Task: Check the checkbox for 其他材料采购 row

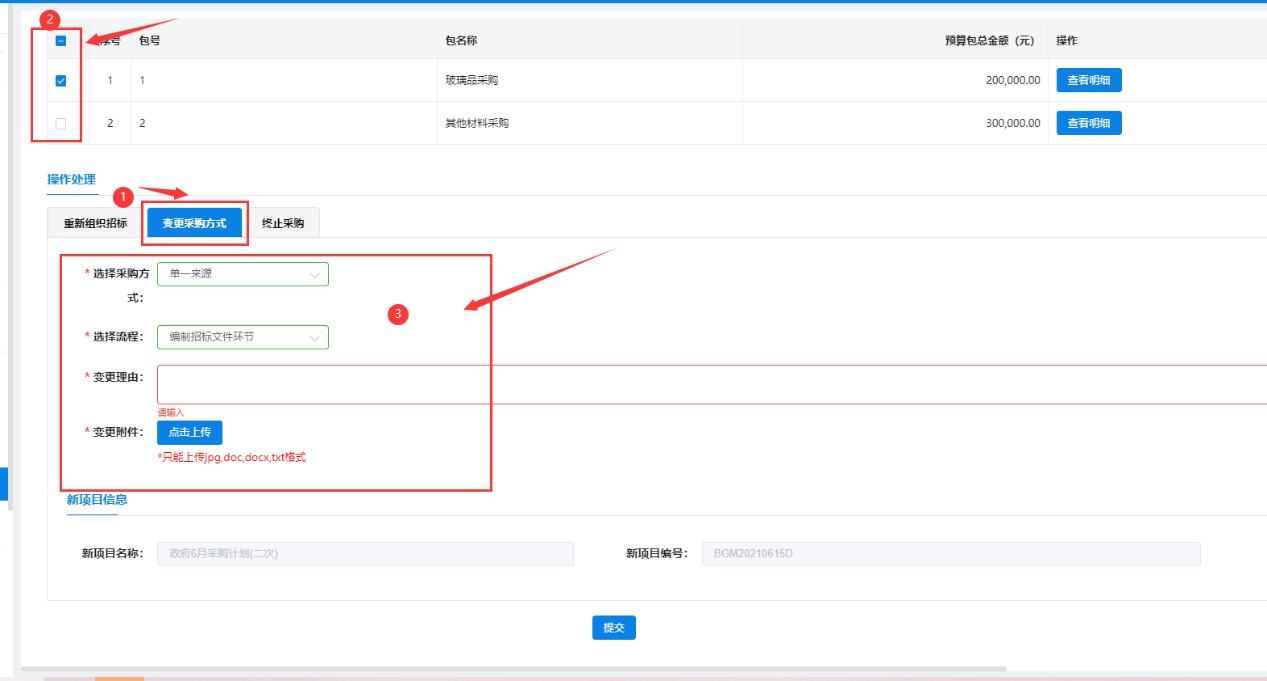Action: coord(61,124)
